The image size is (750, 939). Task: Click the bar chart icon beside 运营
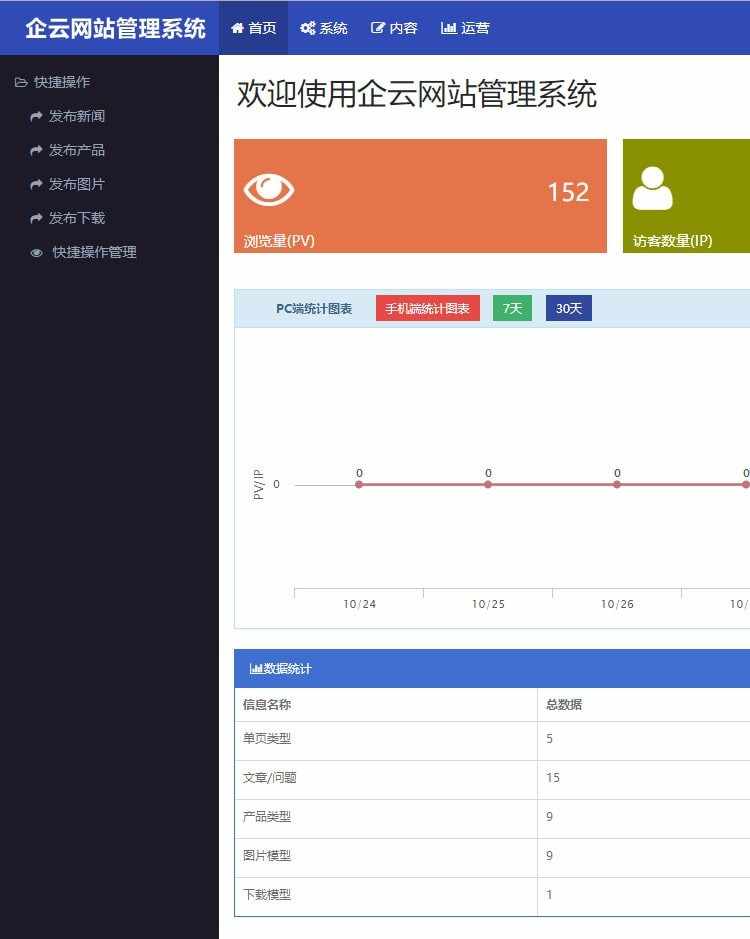click(x=449, y=28)
